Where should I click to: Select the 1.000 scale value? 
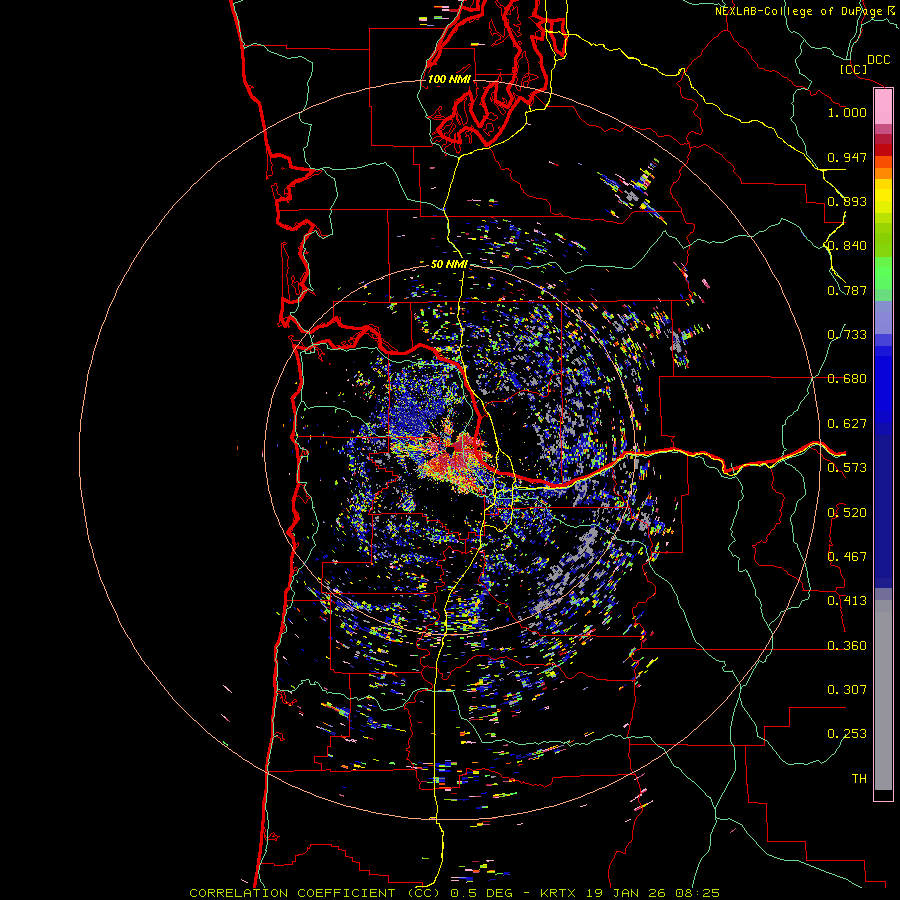[847, 112]
